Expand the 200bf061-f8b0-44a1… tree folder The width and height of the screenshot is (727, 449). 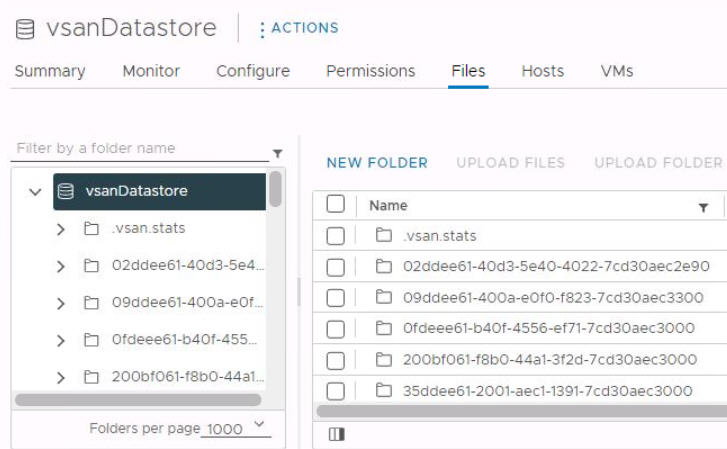click(60, 377)
